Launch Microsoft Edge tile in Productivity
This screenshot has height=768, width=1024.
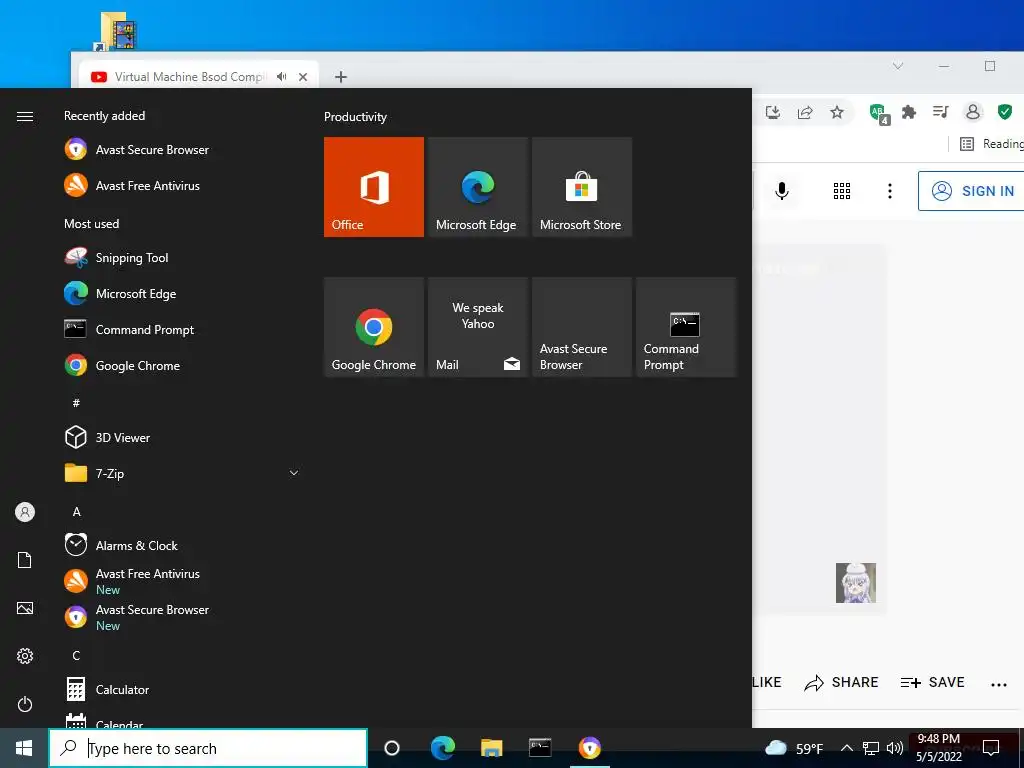477,187
